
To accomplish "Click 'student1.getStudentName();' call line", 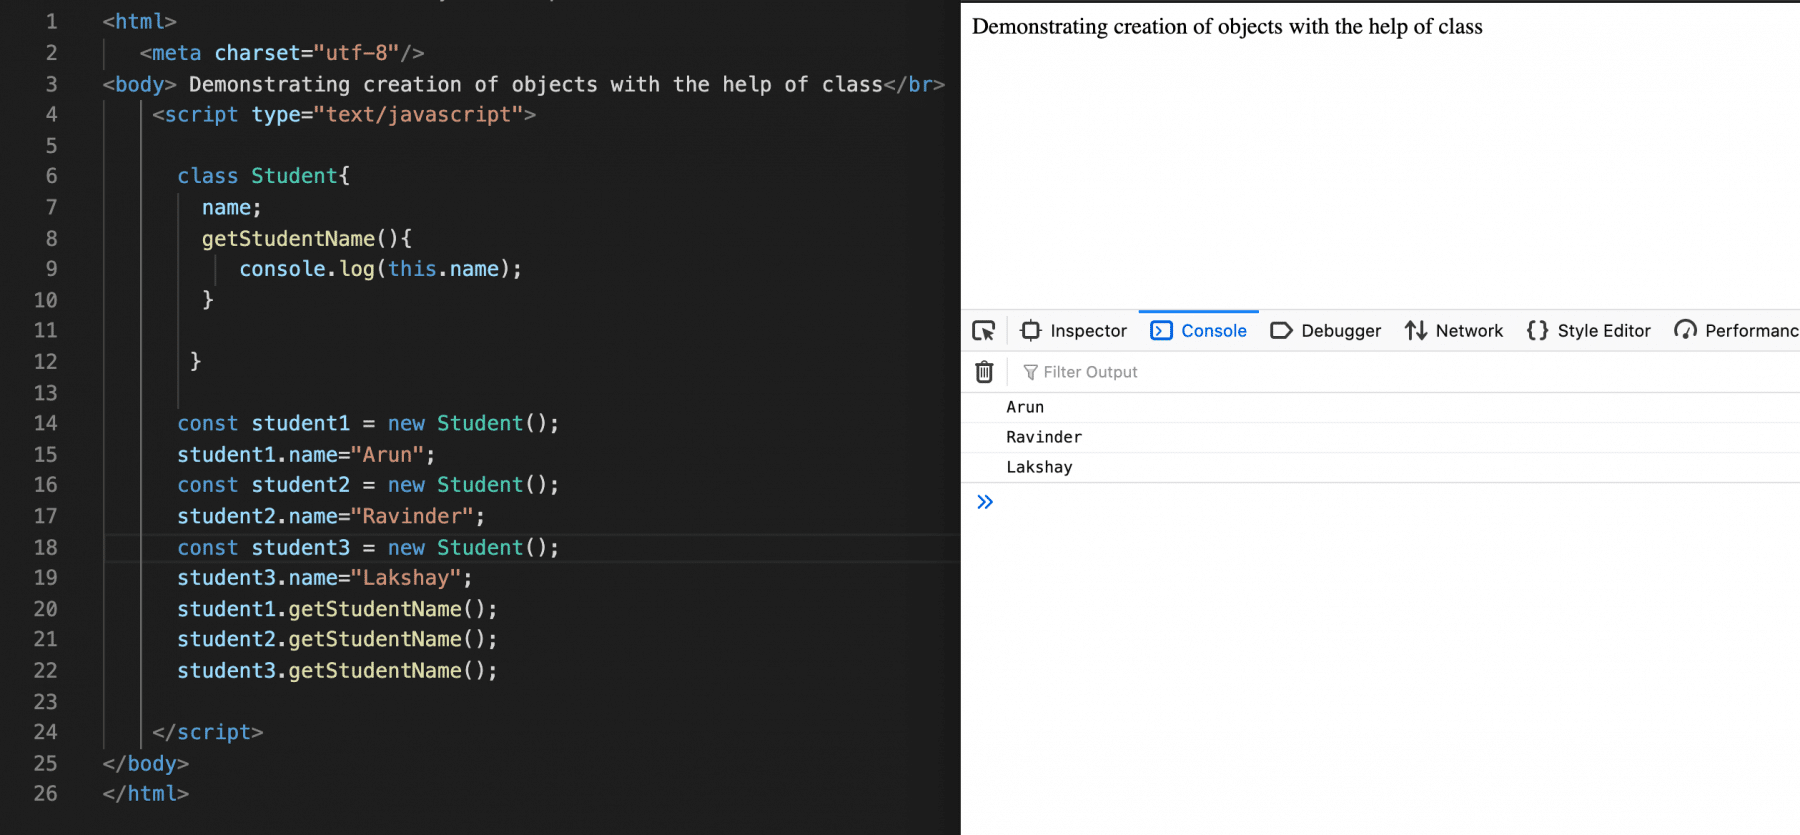I will (337, 609).
